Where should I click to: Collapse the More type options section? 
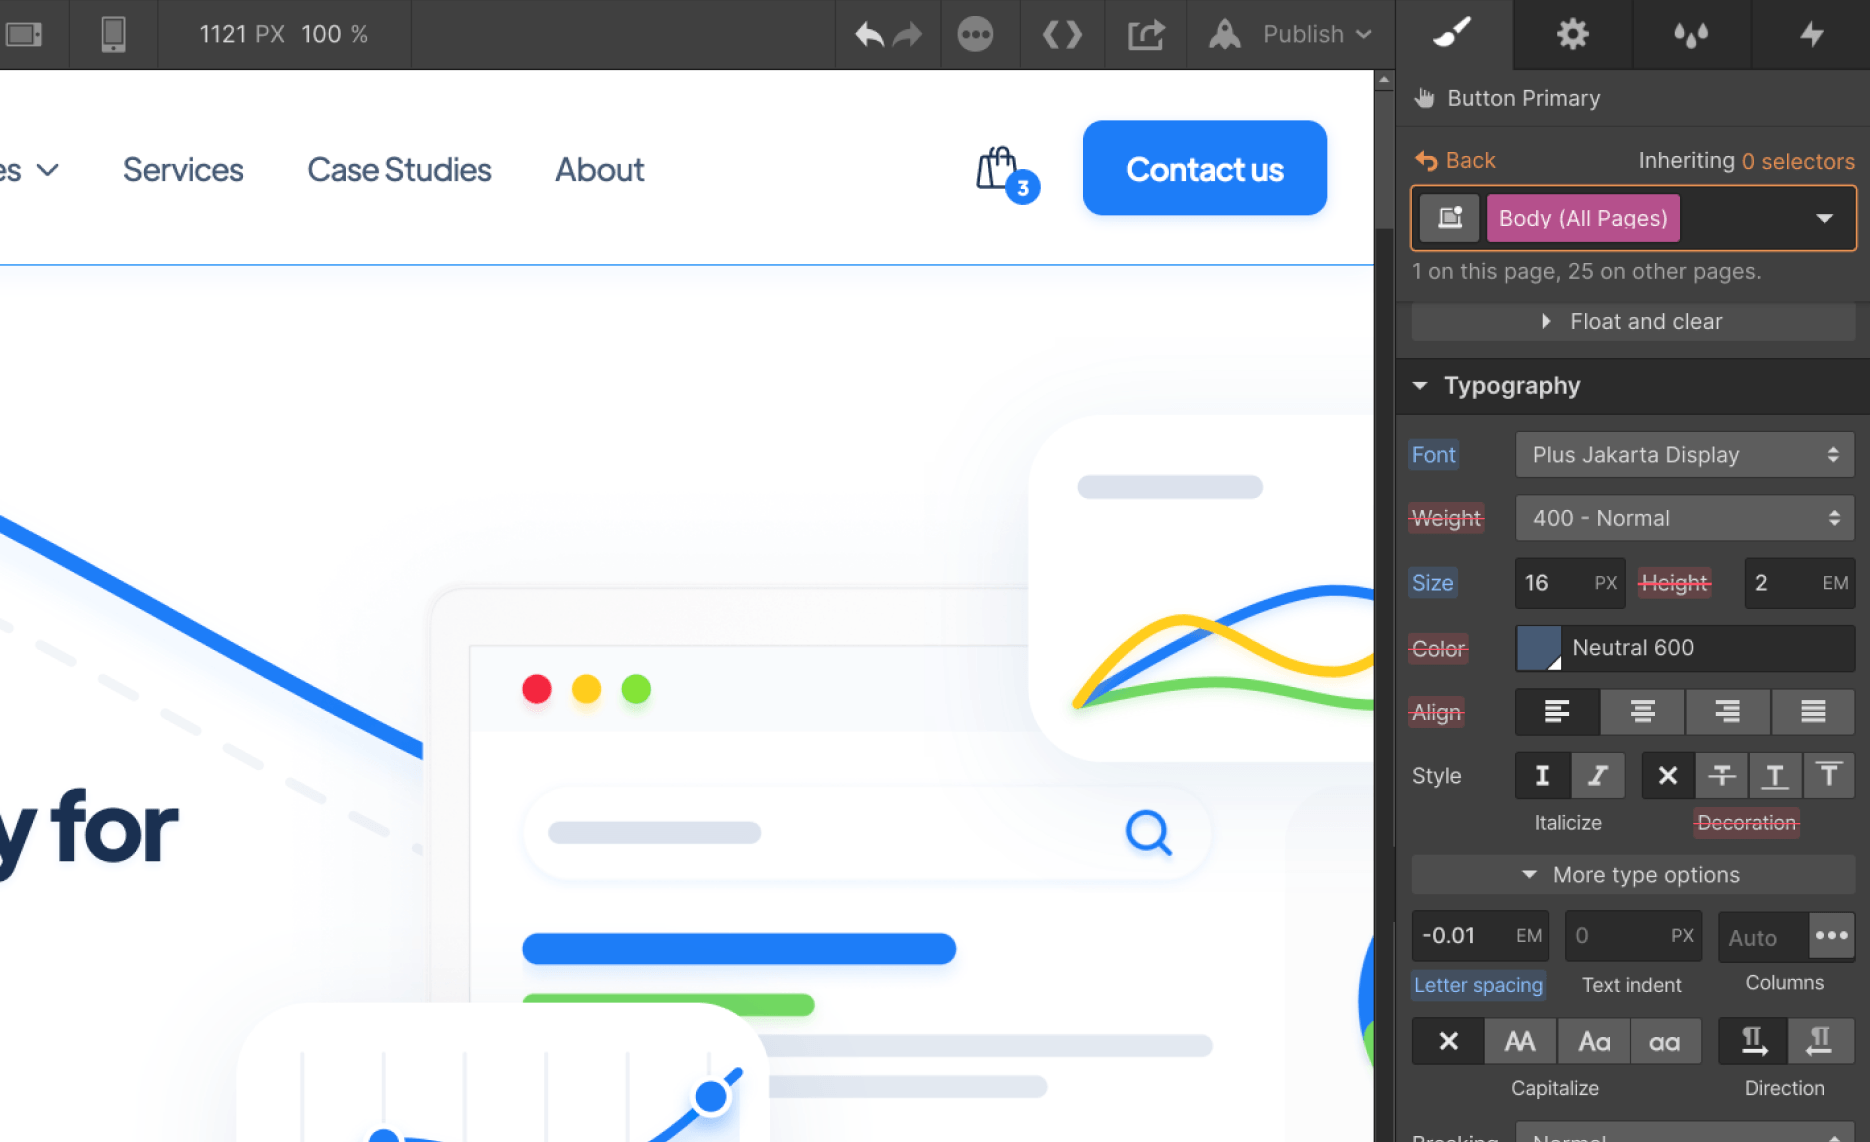[x=1631, y=874]
